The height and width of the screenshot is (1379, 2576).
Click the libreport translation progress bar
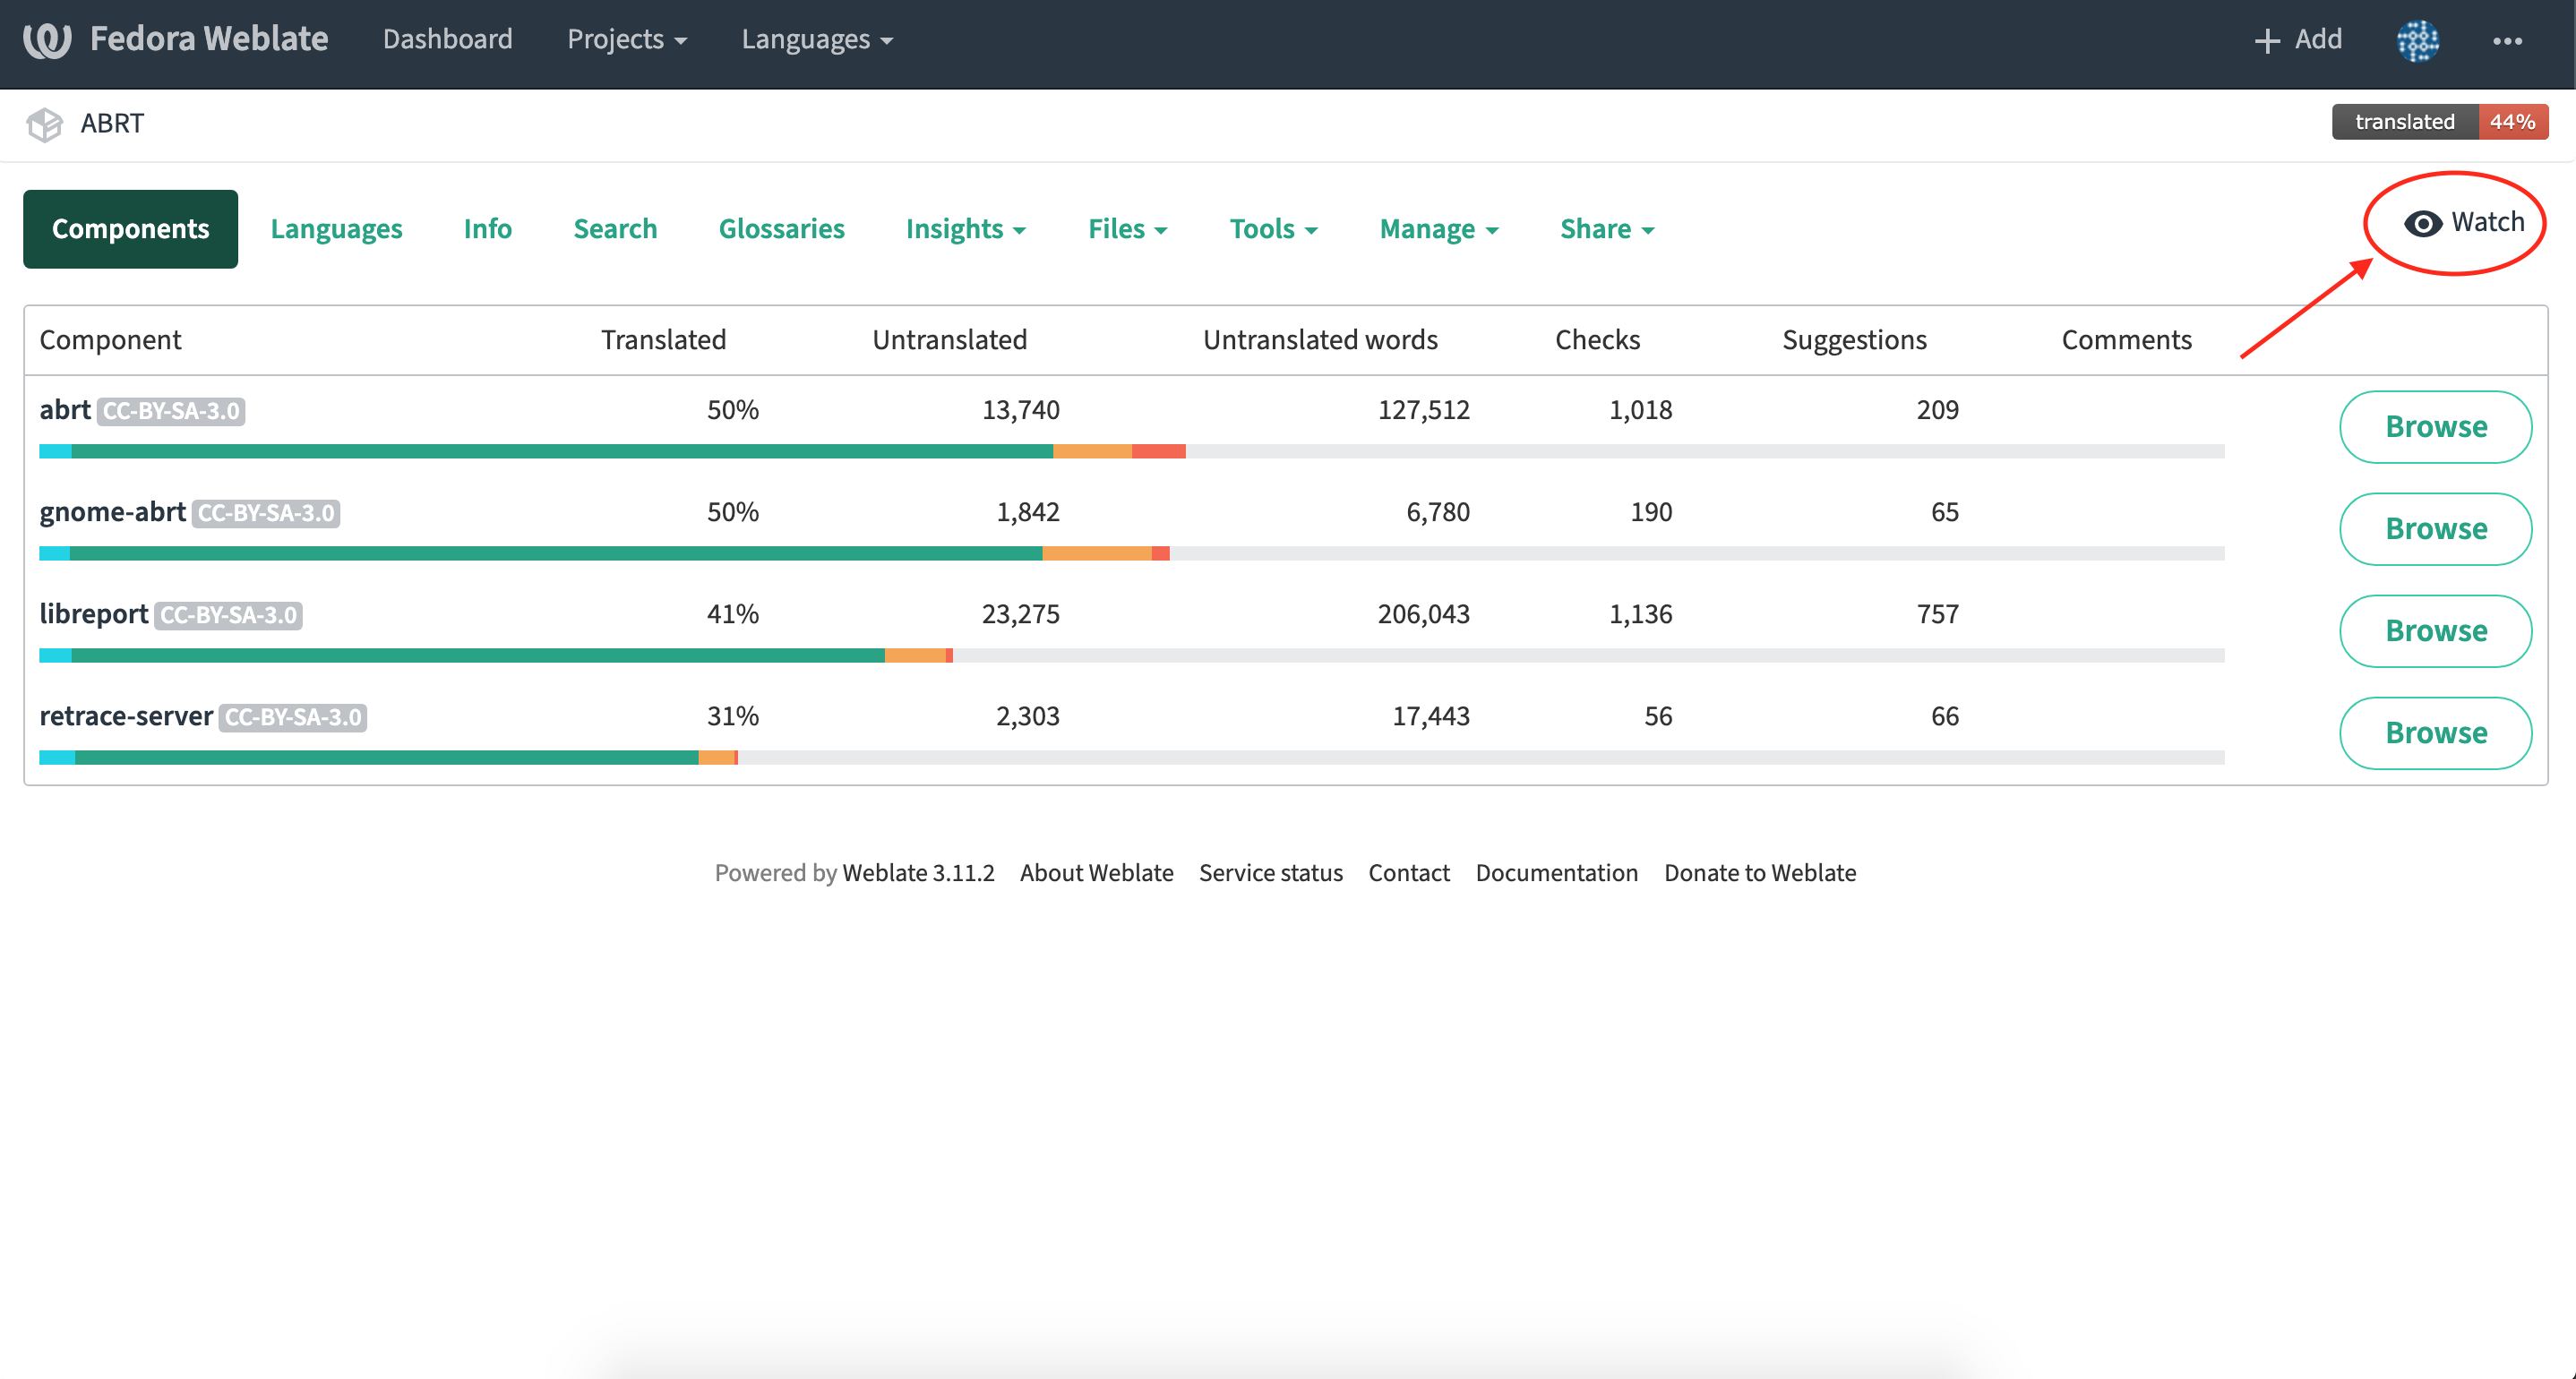coord(1131,656)
